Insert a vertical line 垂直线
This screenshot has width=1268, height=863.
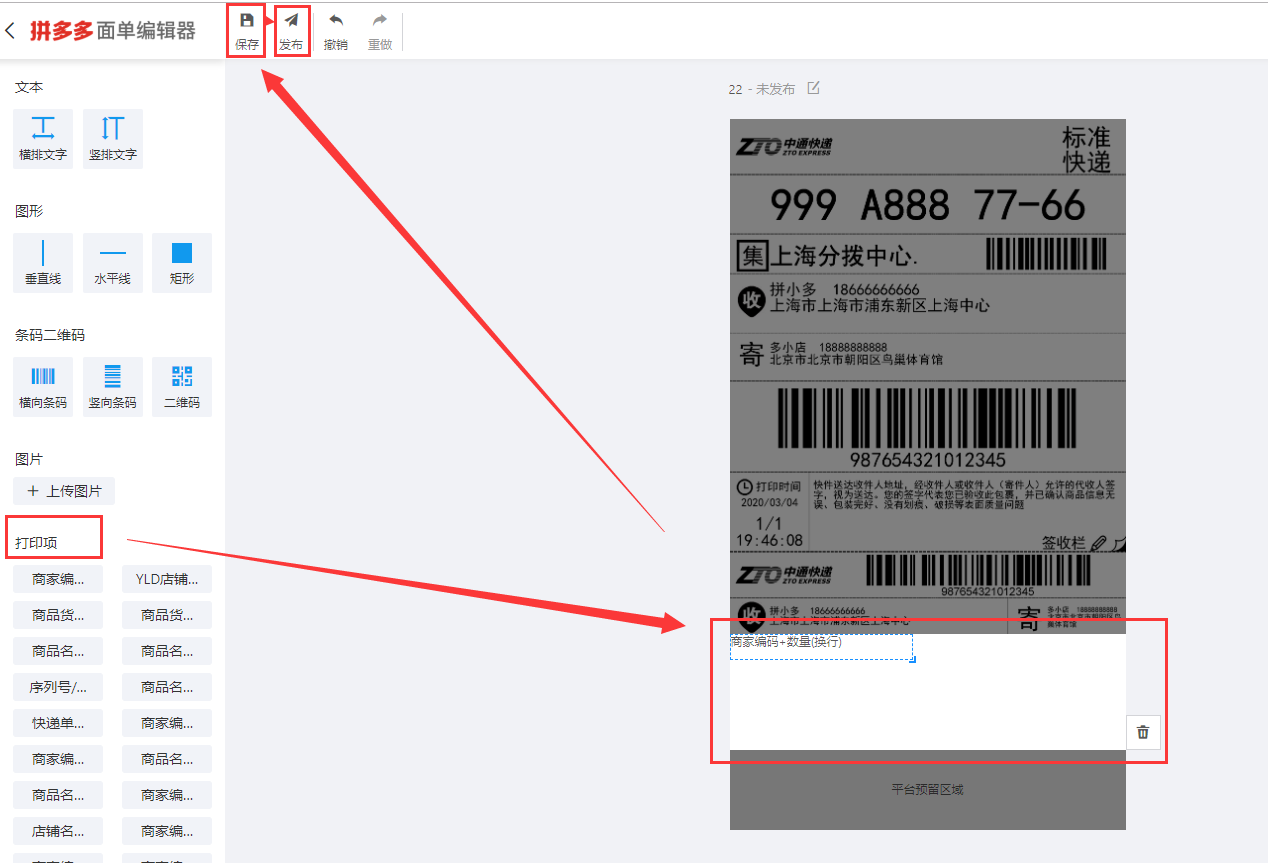pyautogui.click(x=43, y=263)
